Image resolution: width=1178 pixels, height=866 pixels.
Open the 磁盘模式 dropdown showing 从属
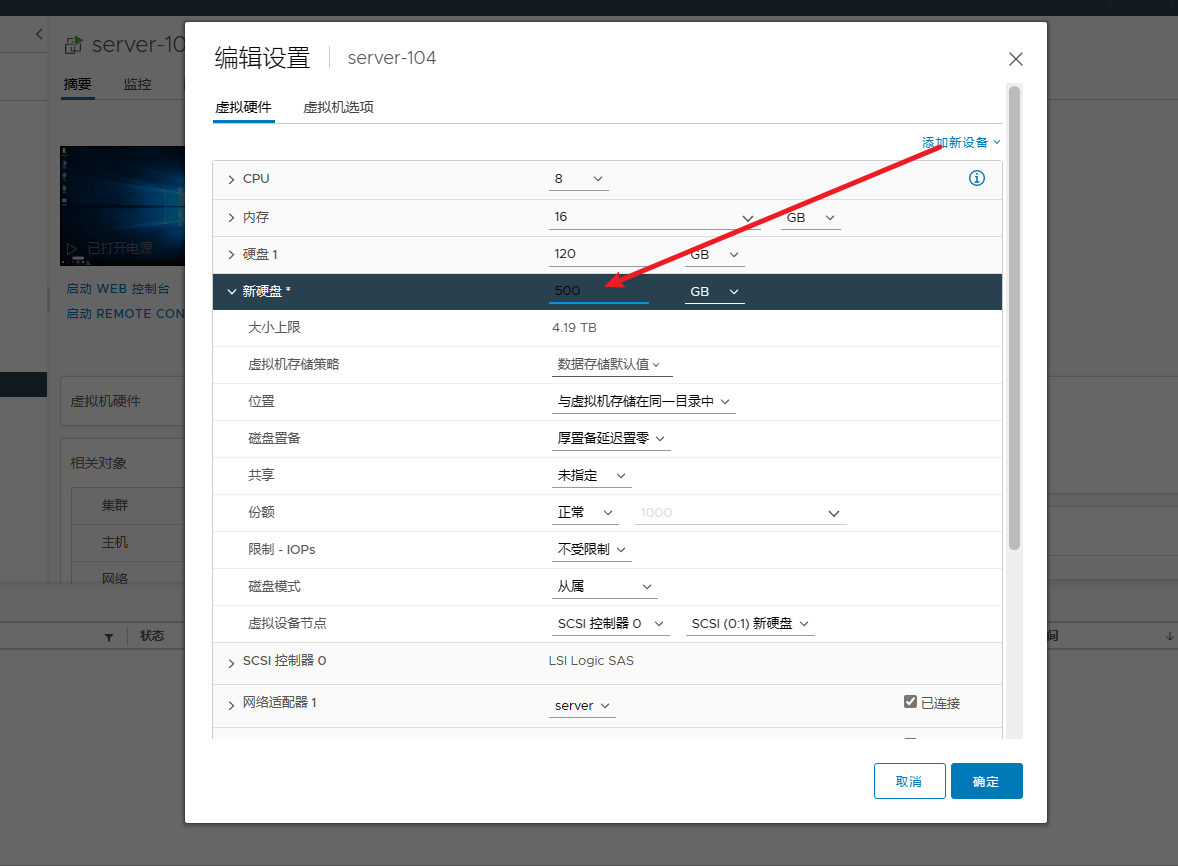[x=604, y=587]
